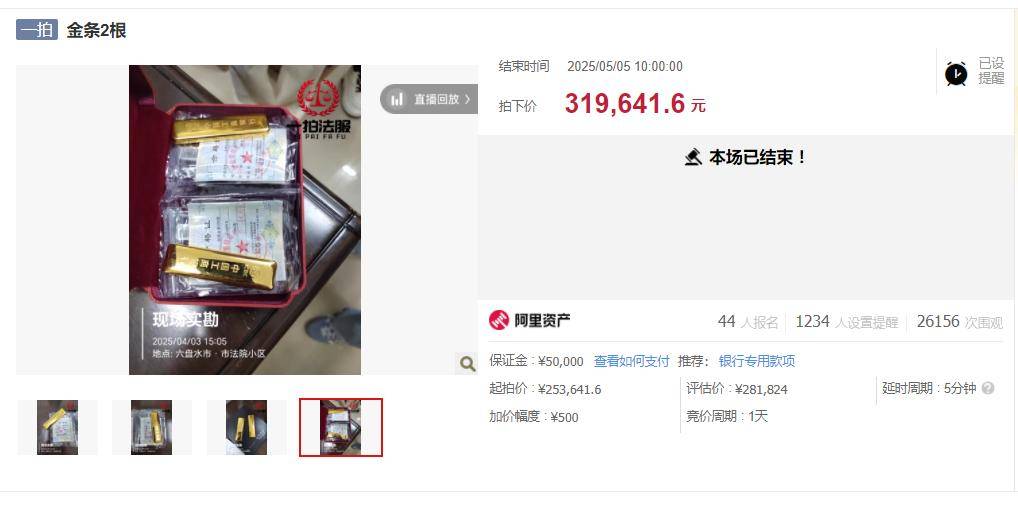Click the 一拍 badge beside title
Screen dimensions: 1018x505
click(37, 30)
